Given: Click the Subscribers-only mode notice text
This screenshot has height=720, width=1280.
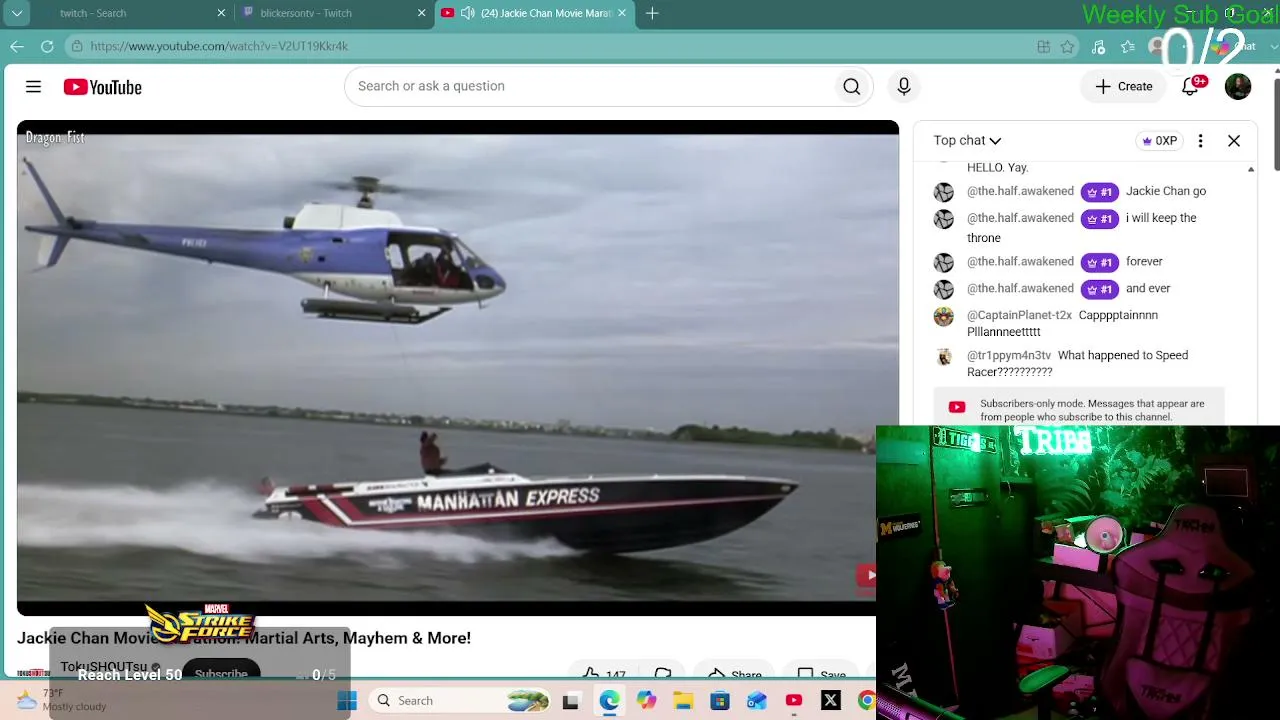Looking at the screenshot, I should click(1092, 410).
